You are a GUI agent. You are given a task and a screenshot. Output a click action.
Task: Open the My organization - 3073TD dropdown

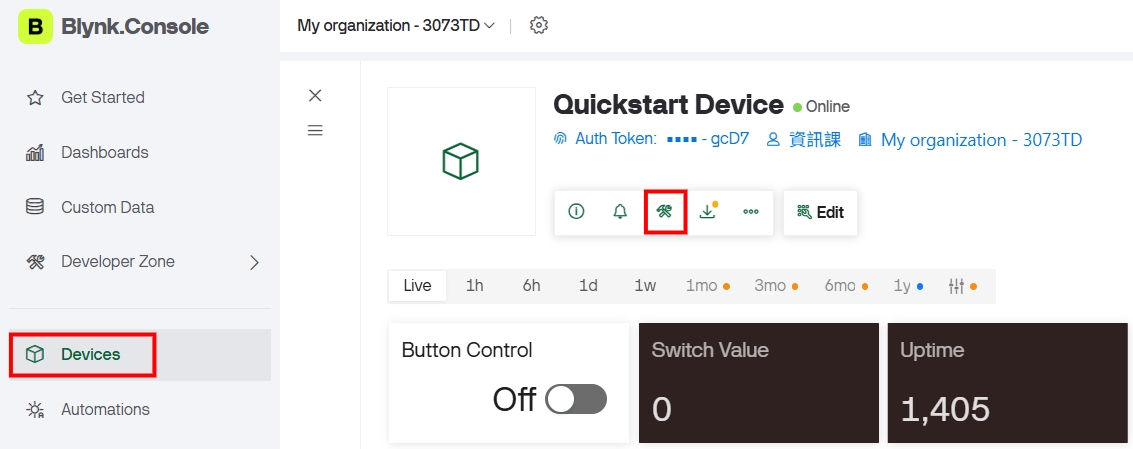(396, 25)
